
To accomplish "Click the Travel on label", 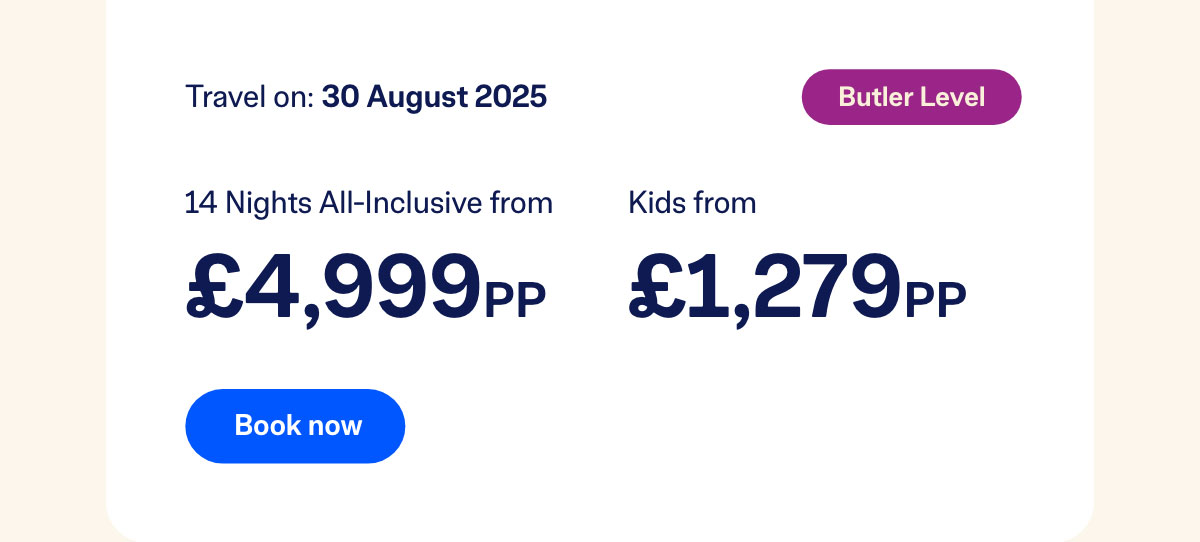I will point(250,97).
